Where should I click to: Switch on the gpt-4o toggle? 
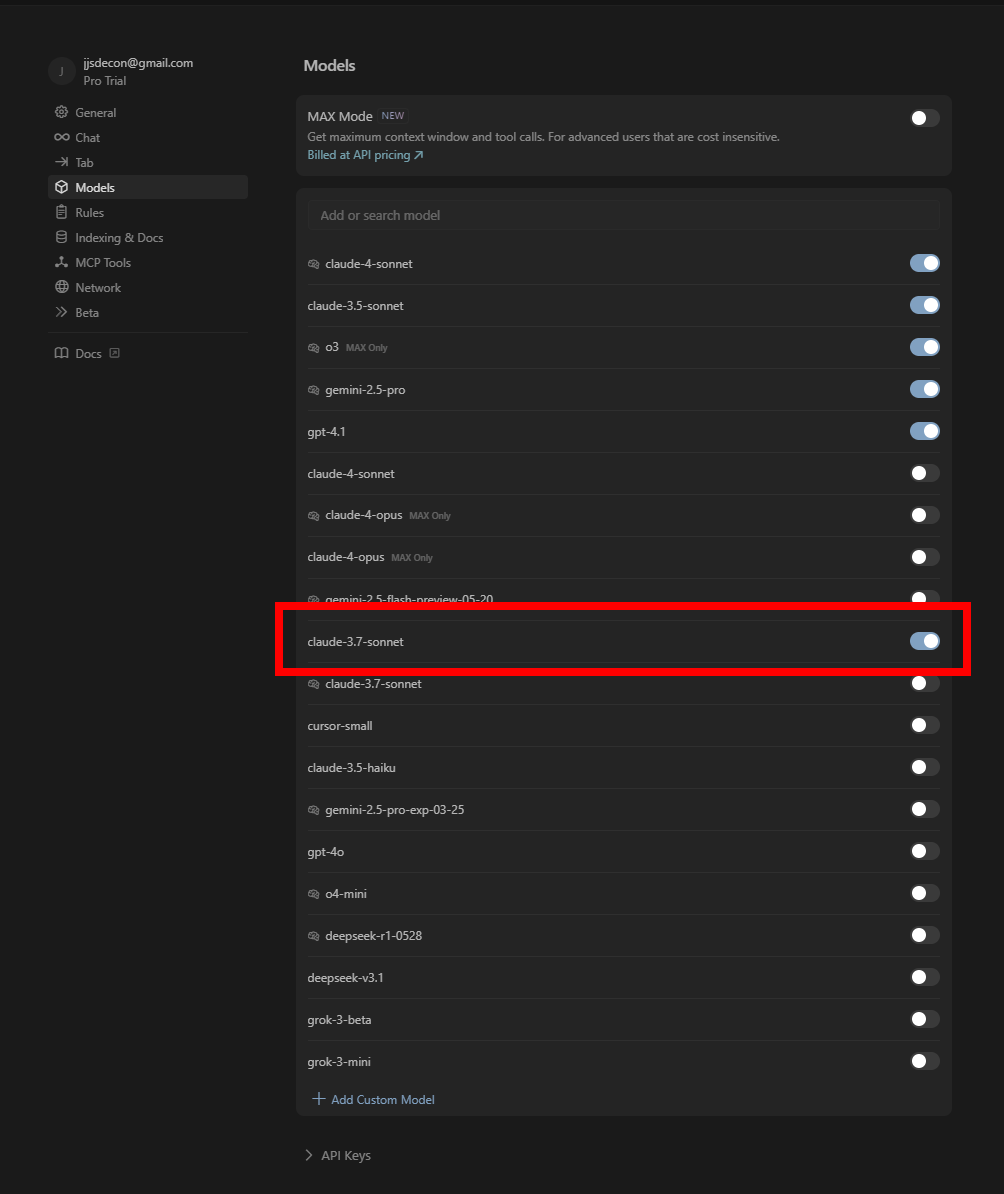click(x=925, y=851)
